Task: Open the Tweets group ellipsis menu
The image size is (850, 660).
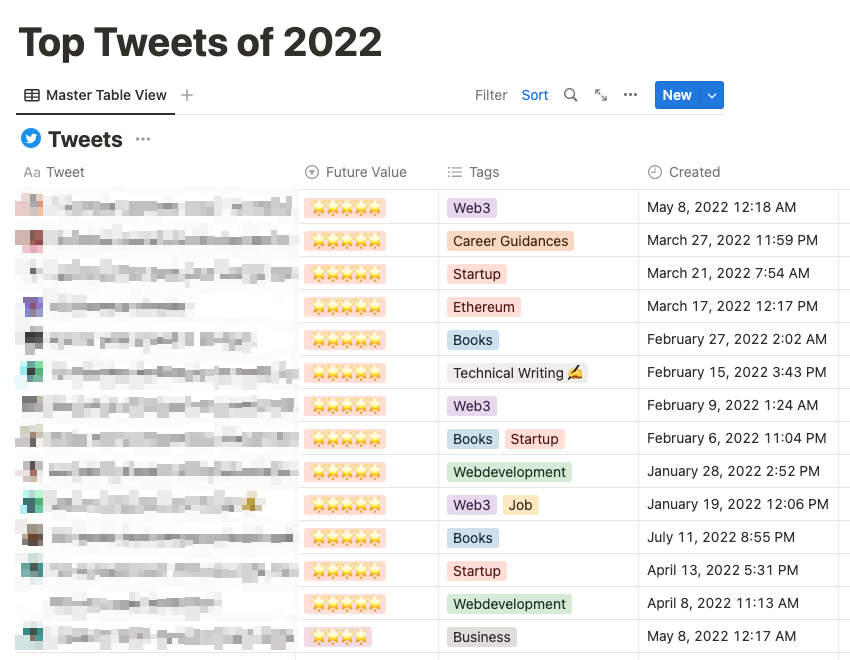Action: [x=143, y=139]
